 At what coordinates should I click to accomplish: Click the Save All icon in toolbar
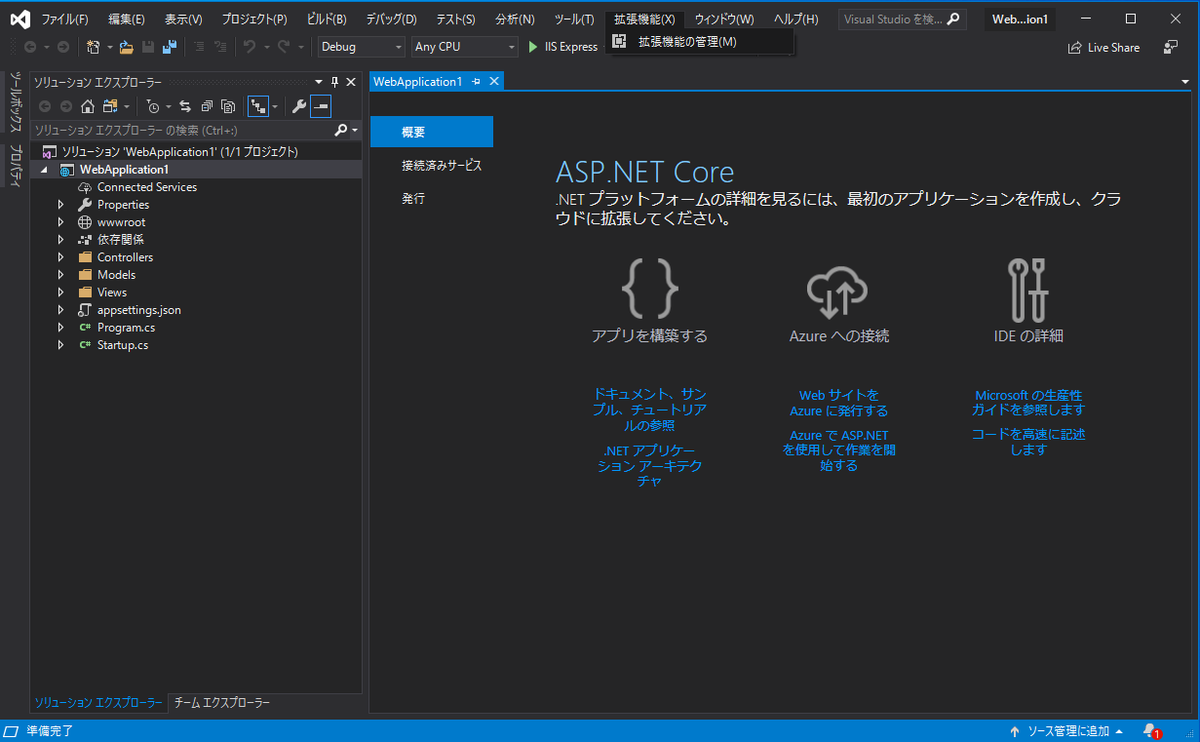coord(169,45)
